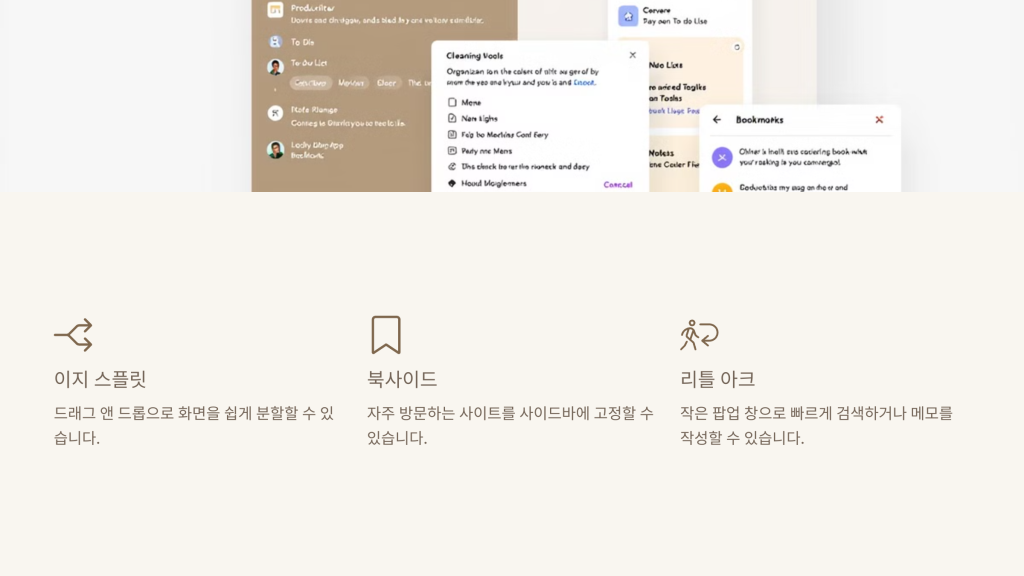Click the To Do List avatar in brown sidebar
1024x576 pixels.
pyautogui.click(x=275, y=67)
